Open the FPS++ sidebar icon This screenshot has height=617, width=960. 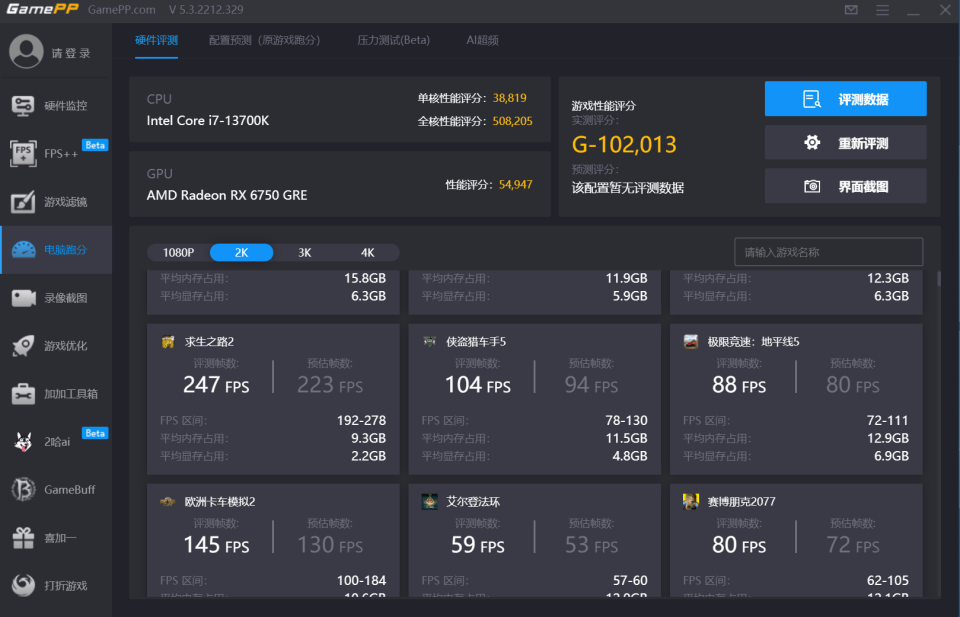coord(23,153)
